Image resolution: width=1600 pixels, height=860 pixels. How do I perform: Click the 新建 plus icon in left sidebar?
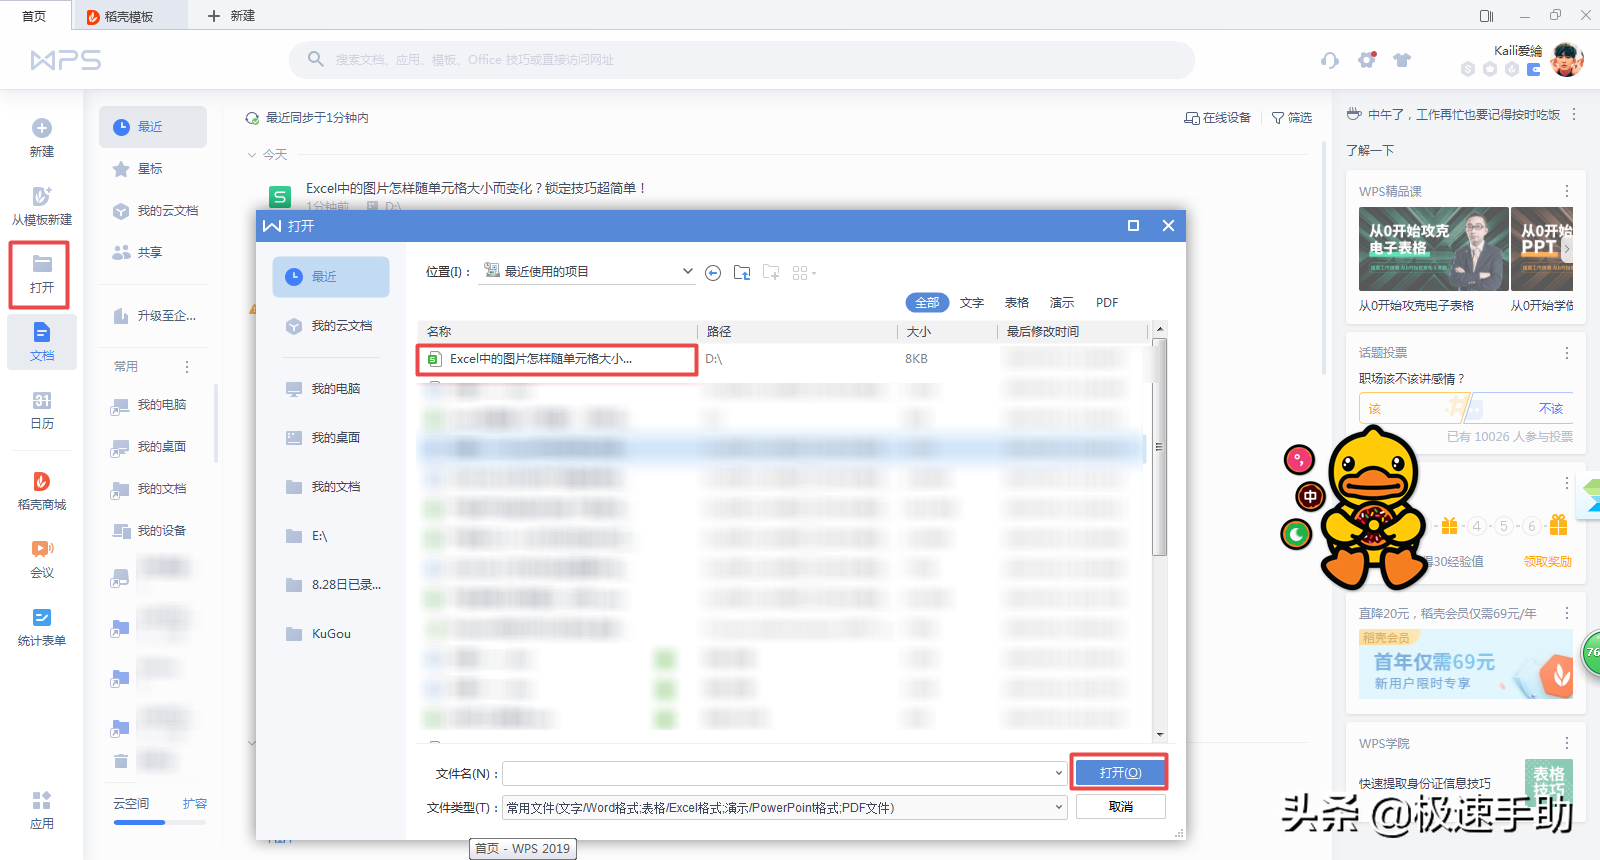click(42, 128)
